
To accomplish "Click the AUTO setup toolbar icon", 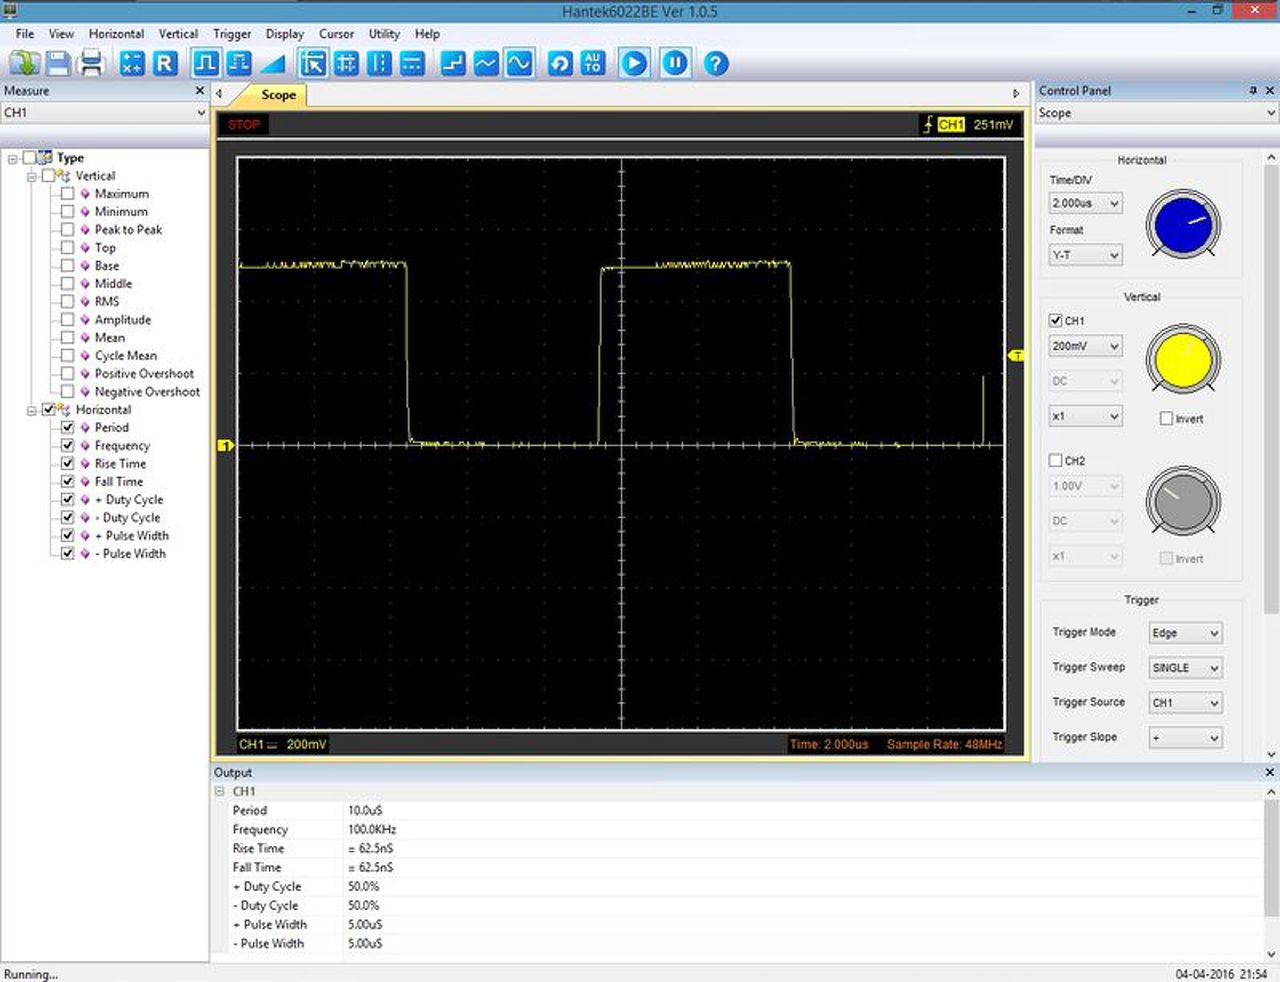I will (x=593, y=64).
